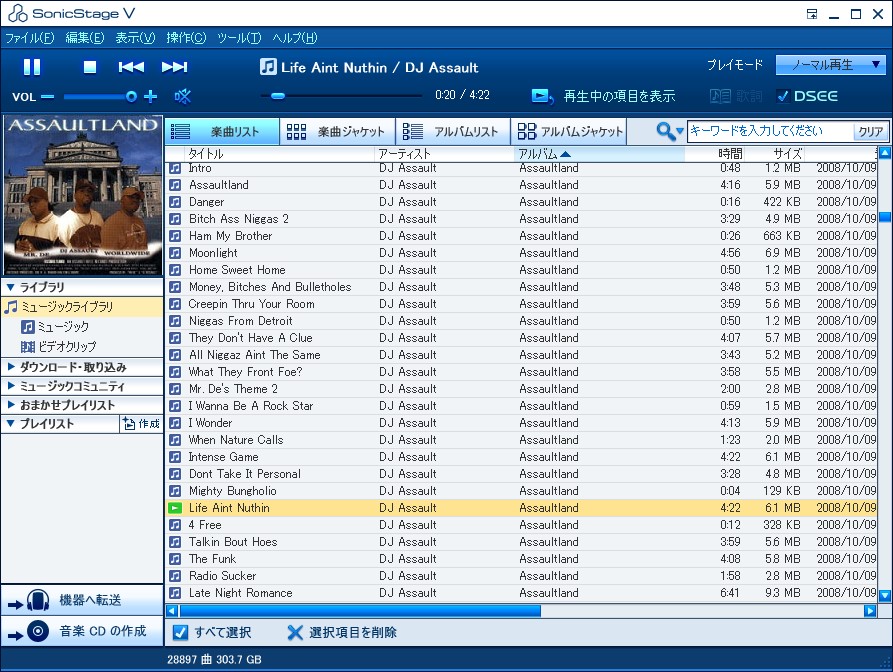Open the アルバムジャケット view
Viewport: 893px width, 672px height.
click(525, 131)
